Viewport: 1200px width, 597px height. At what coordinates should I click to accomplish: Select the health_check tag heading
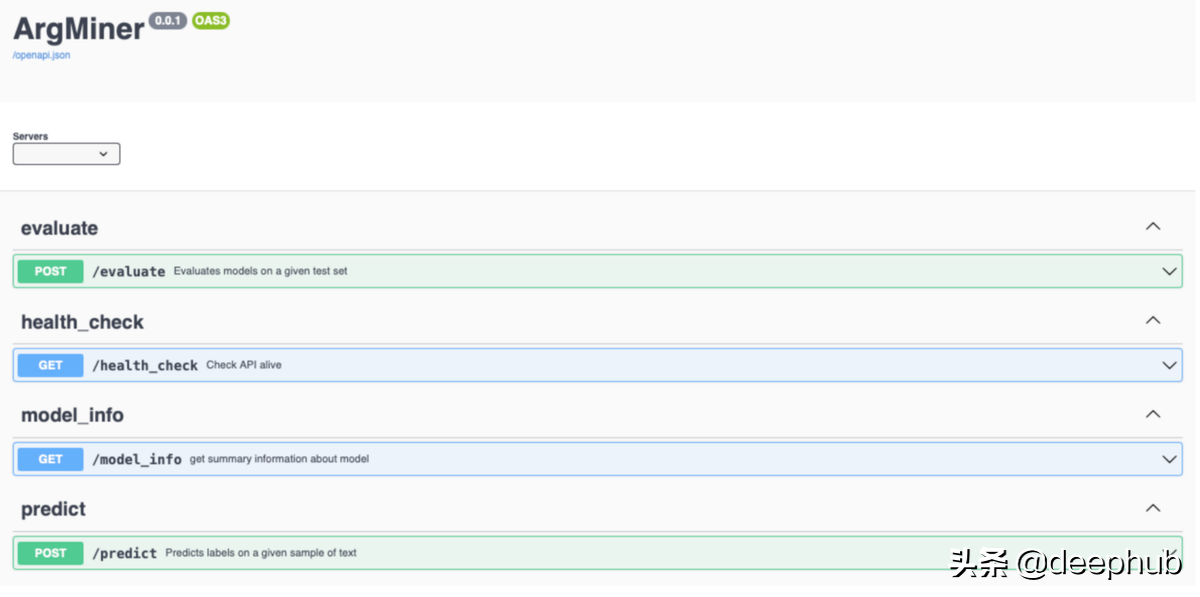coord(82,322)
